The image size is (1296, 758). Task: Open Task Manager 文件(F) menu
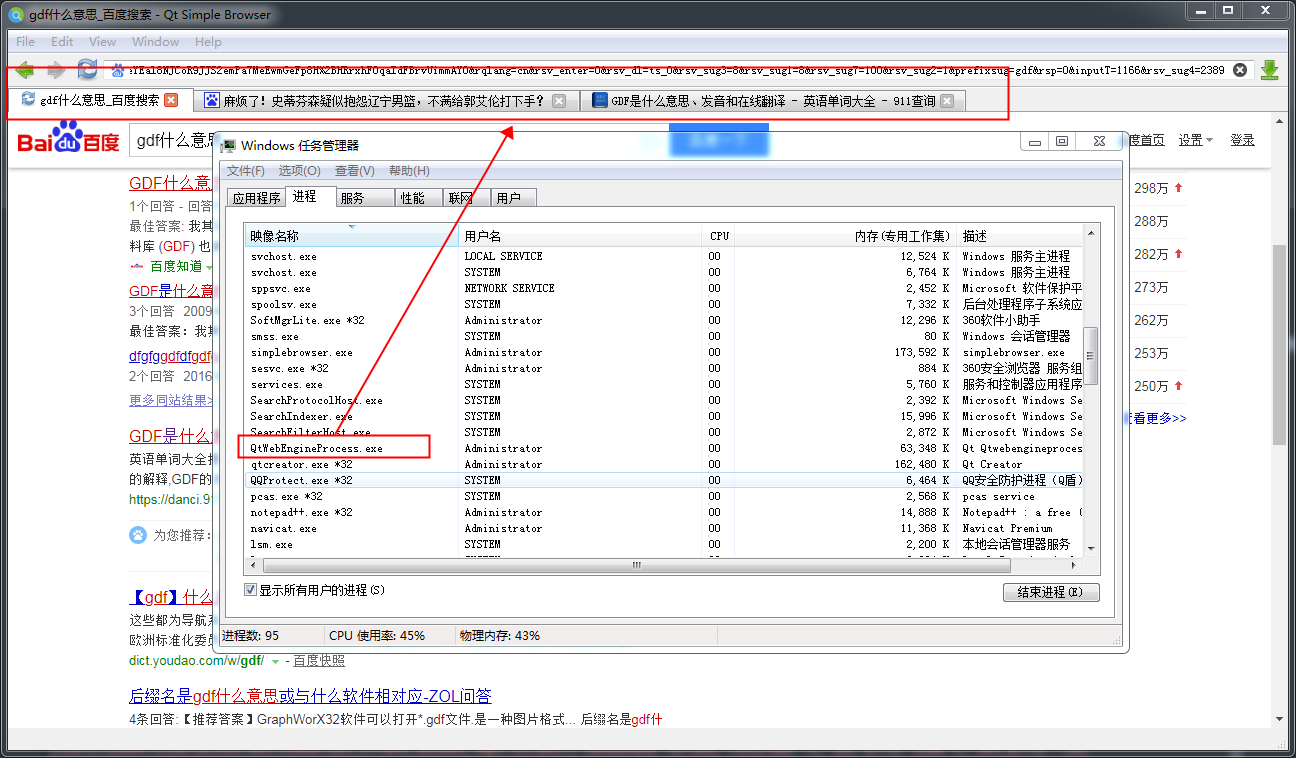pyautogui.click(x=246, y=171)
